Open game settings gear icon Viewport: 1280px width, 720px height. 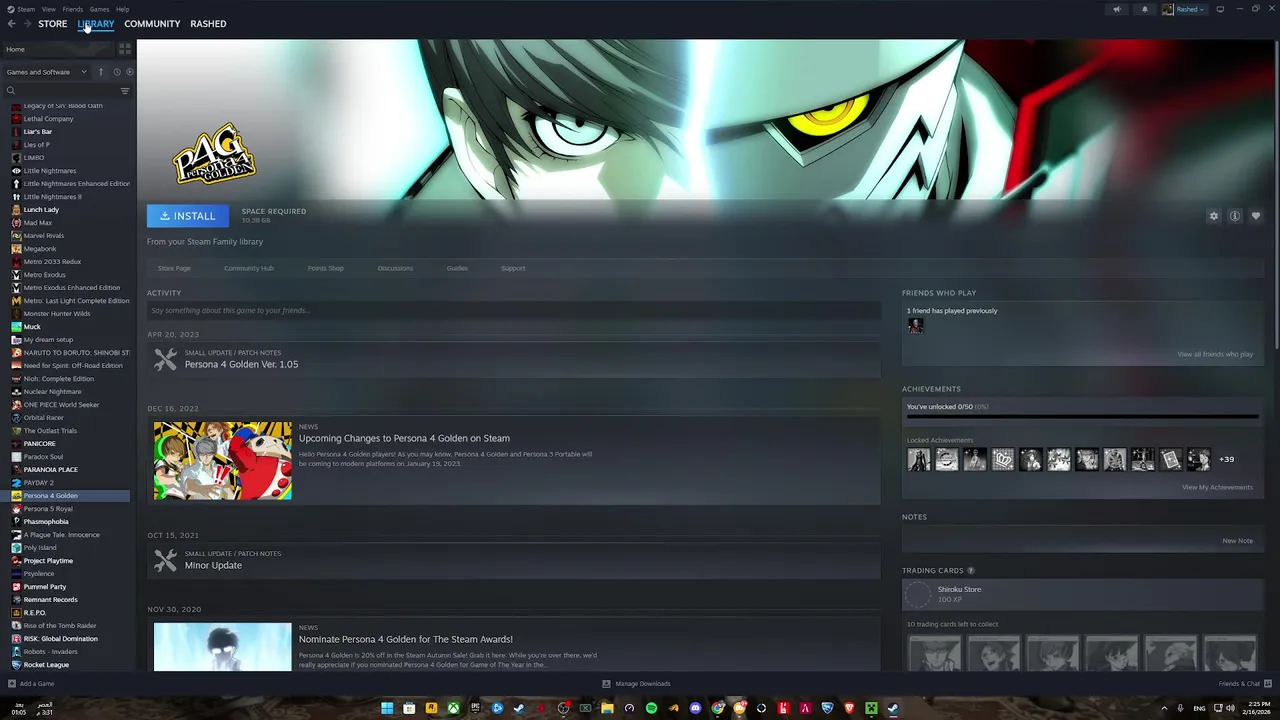pyautogui.click(x=1214, y=216)
